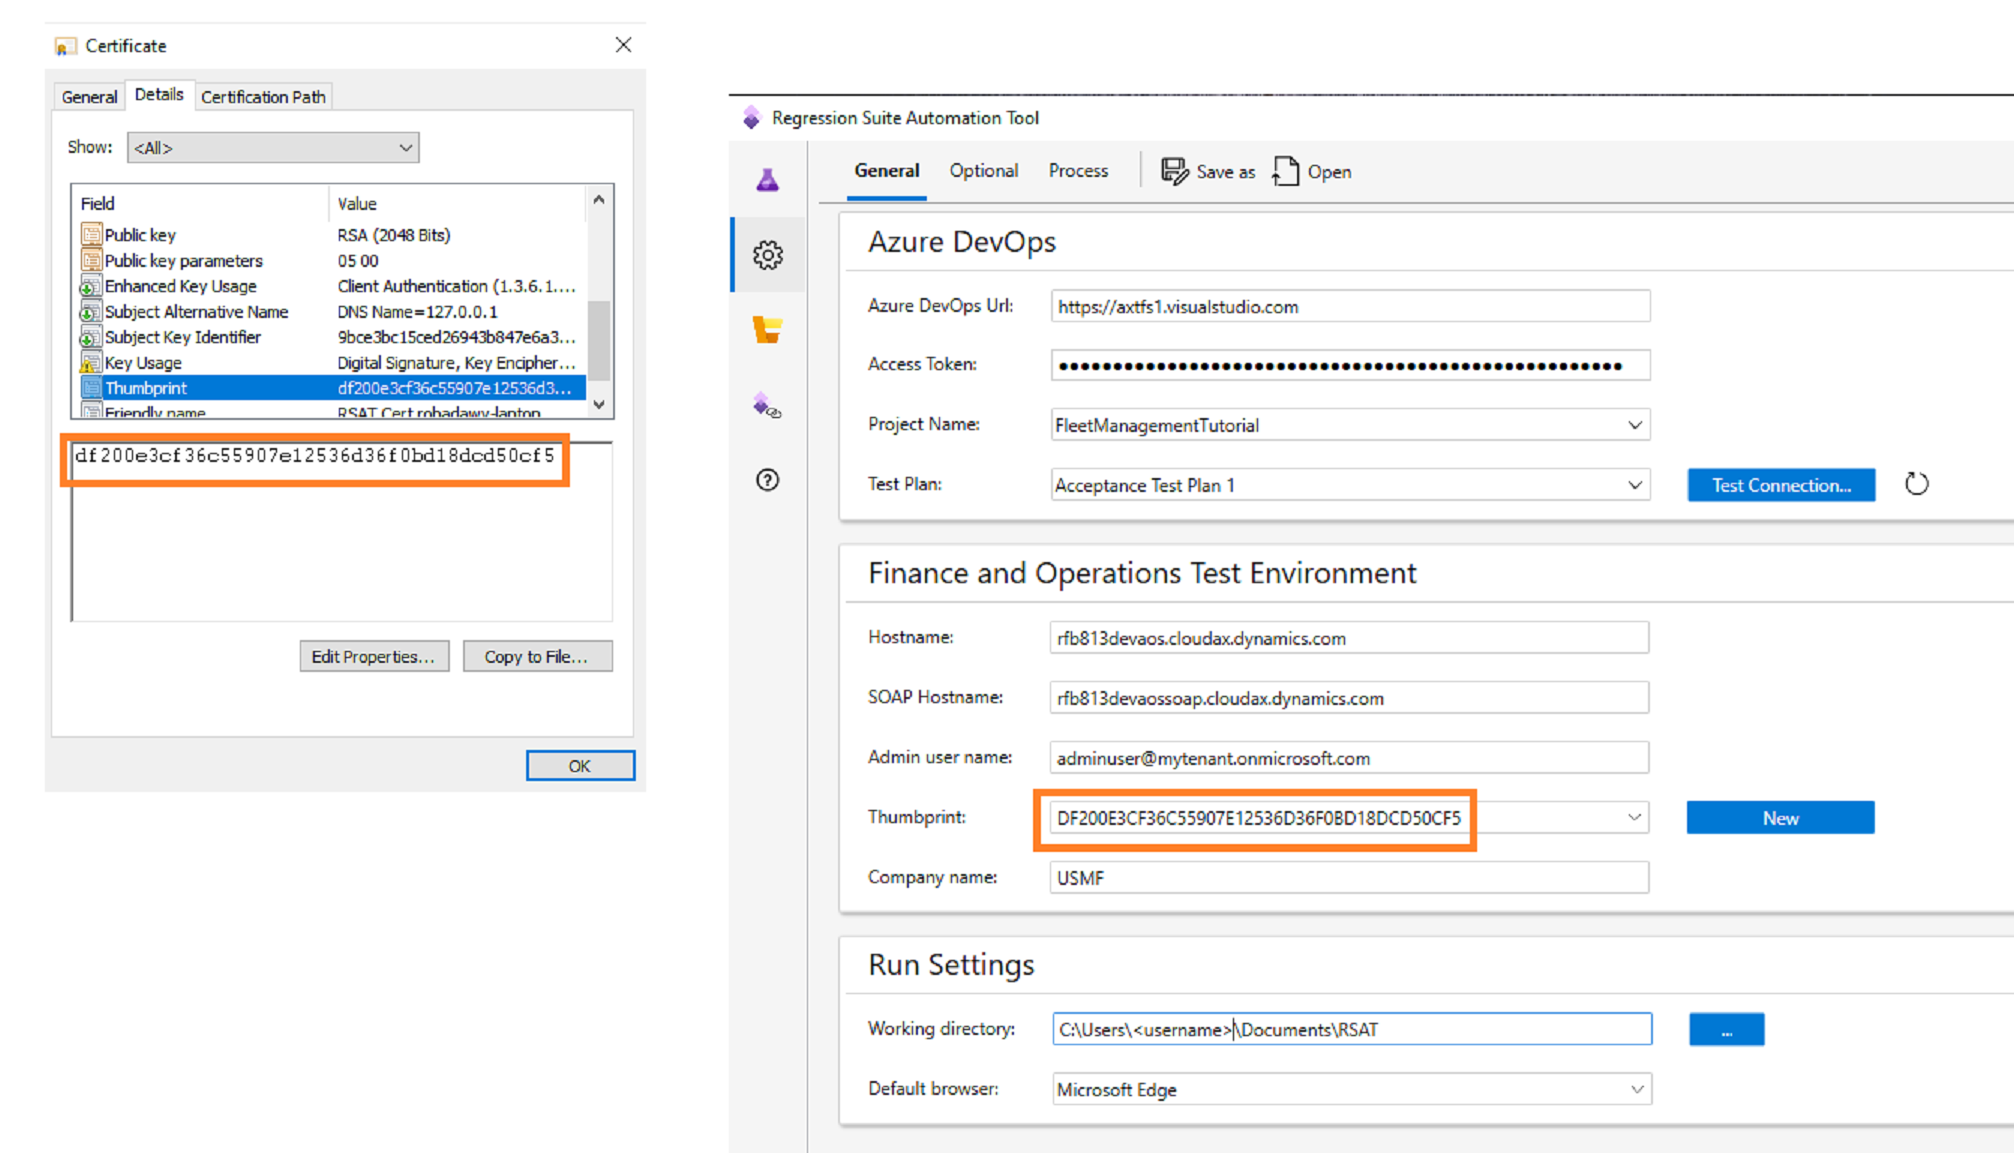Click the Settings gear icon in sidebar
Image resolution: width=2014 pixels, height=1153 pixels.
coord(769,254)
